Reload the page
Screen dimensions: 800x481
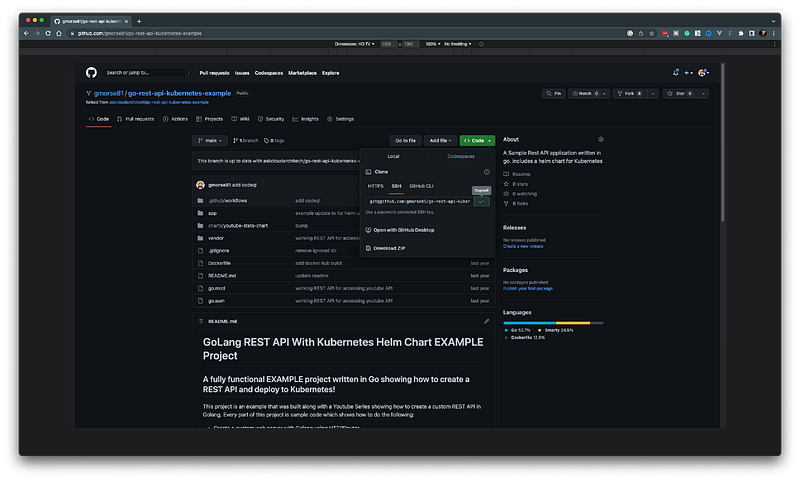[48, 33]
